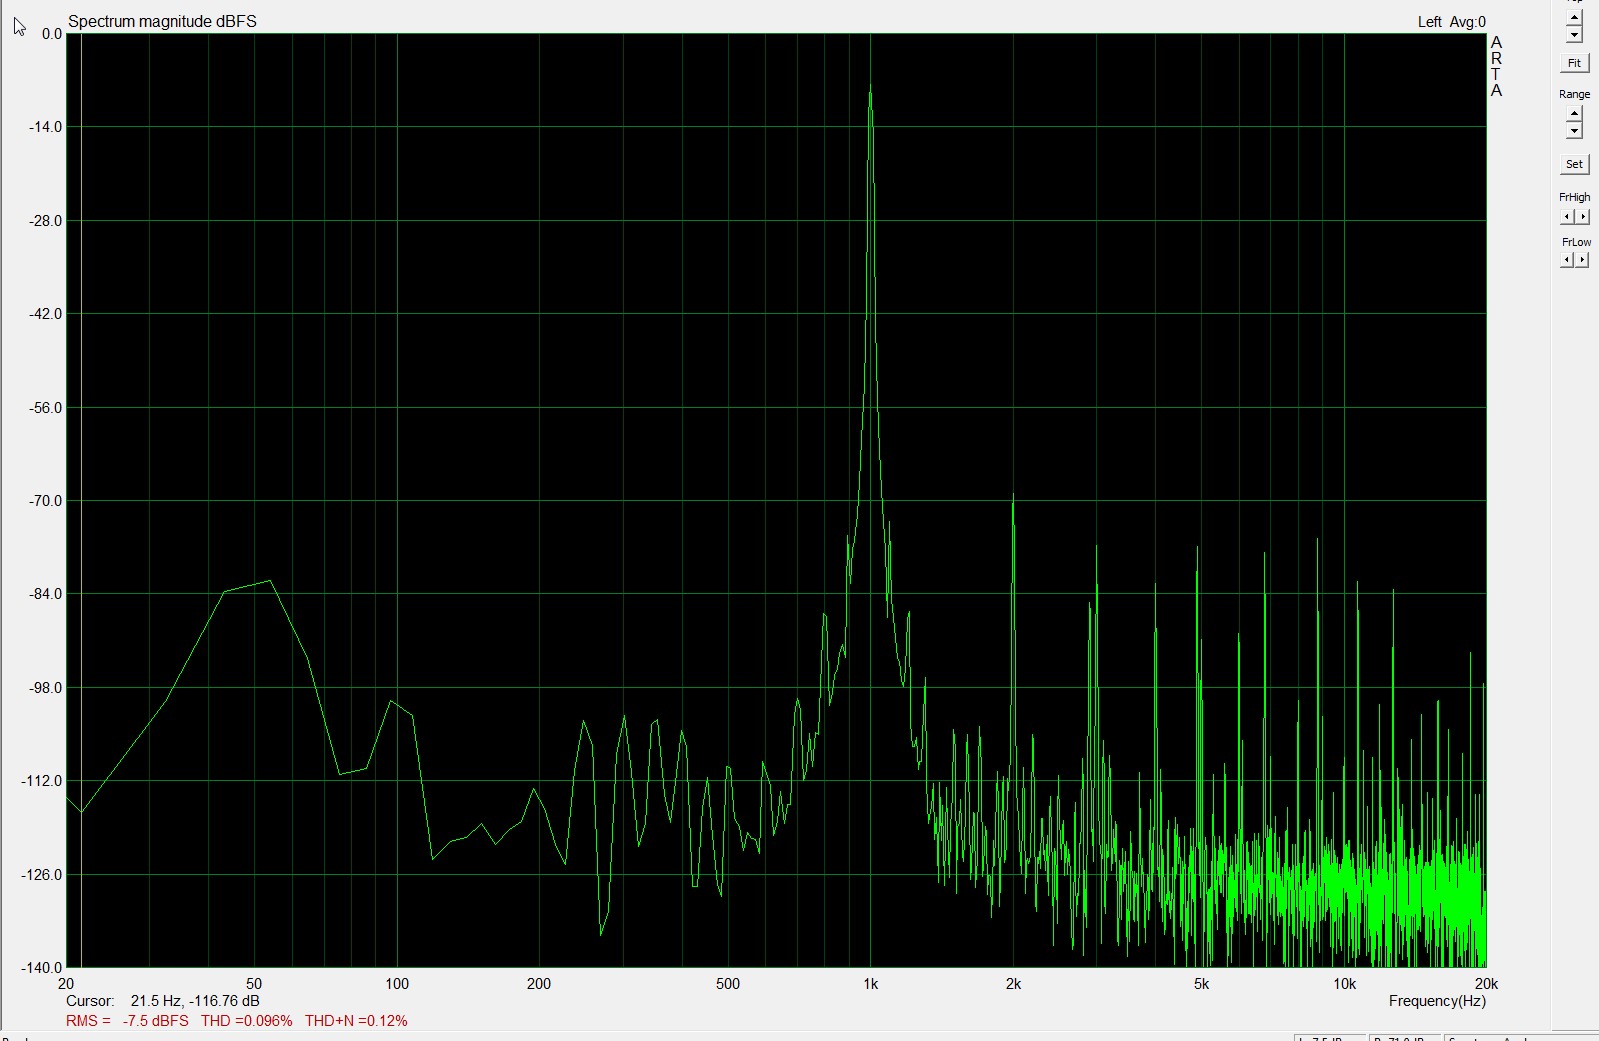Screen dimensions: 1599x1041
Task: Click the Top up arrow
Action: 1574,18
